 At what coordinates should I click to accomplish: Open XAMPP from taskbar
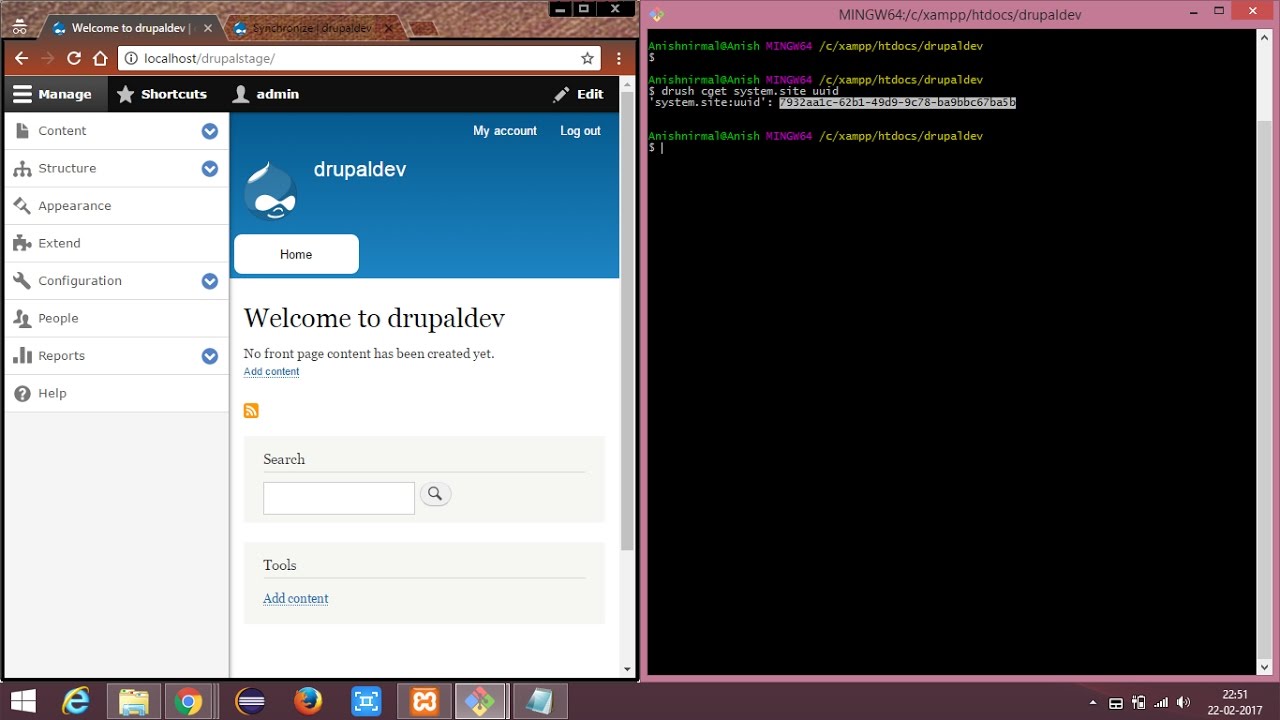pyautogui.click(x=423, y=701)
